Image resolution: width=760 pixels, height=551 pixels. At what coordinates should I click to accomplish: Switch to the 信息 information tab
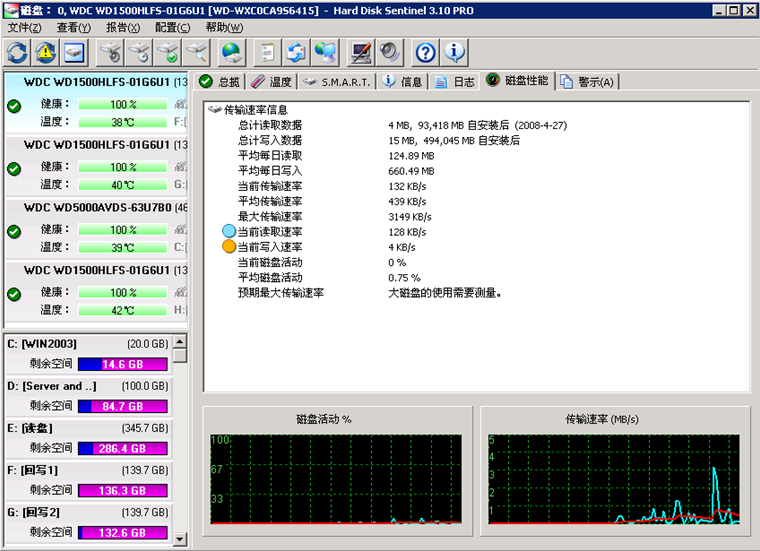[402, 81]
